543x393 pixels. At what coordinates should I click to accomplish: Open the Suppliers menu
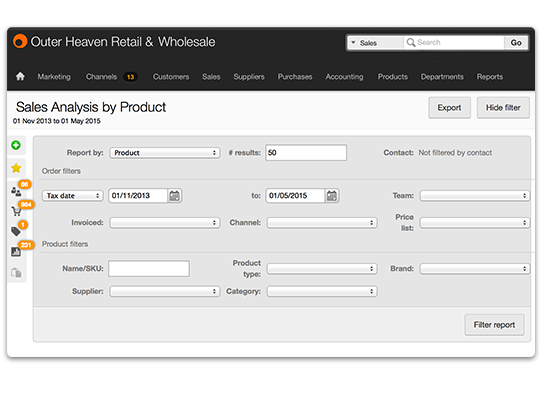click(249, 77)
